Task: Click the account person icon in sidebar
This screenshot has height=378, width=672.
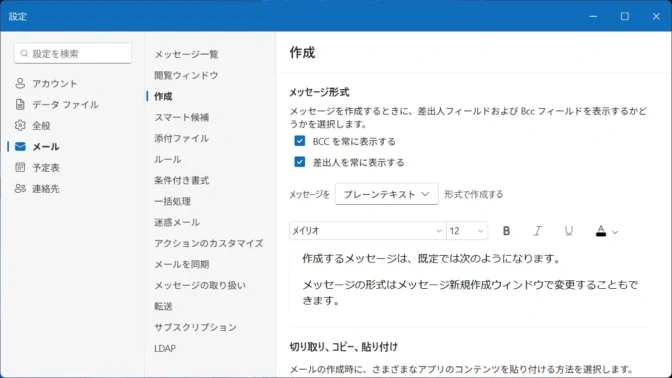Action: point(20,83)
